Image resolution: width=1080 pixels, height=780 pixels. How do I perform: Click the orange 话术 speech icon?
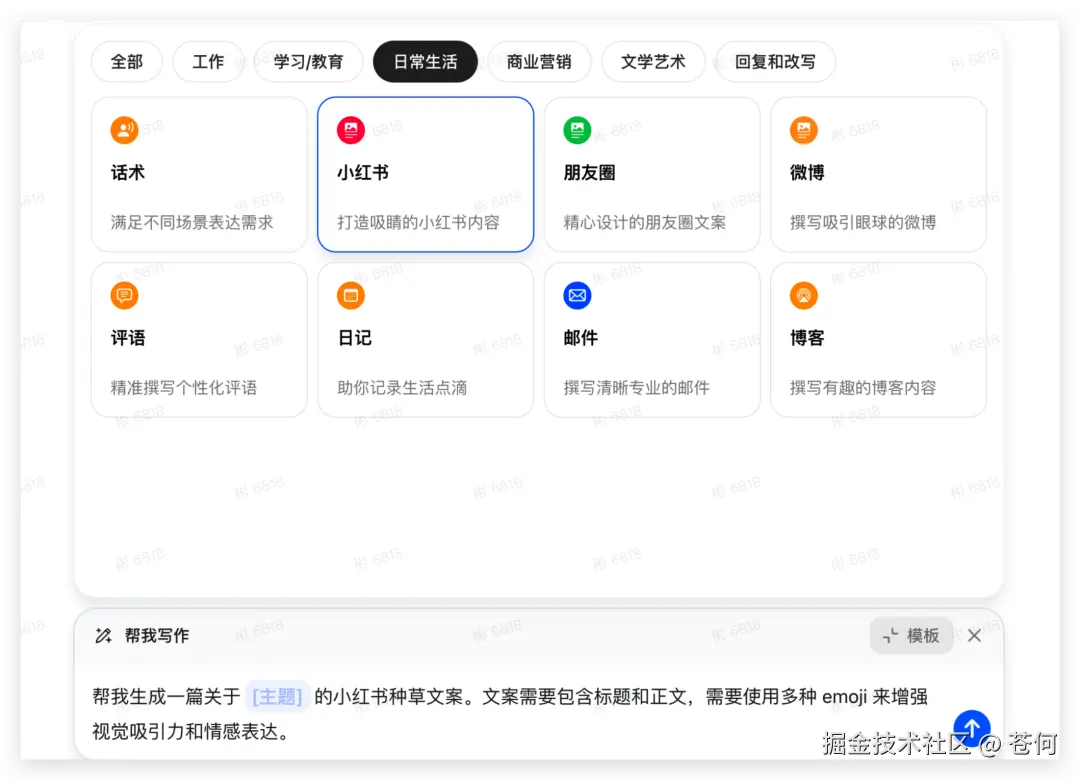point(124,129)
